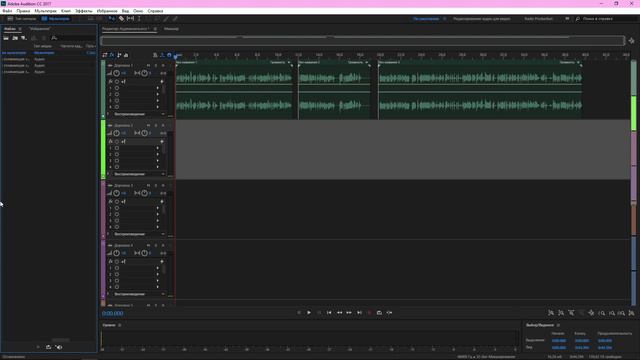640x360 pixels.
Task: Switch to Waveform view button
Action: (x=22, y=19)
